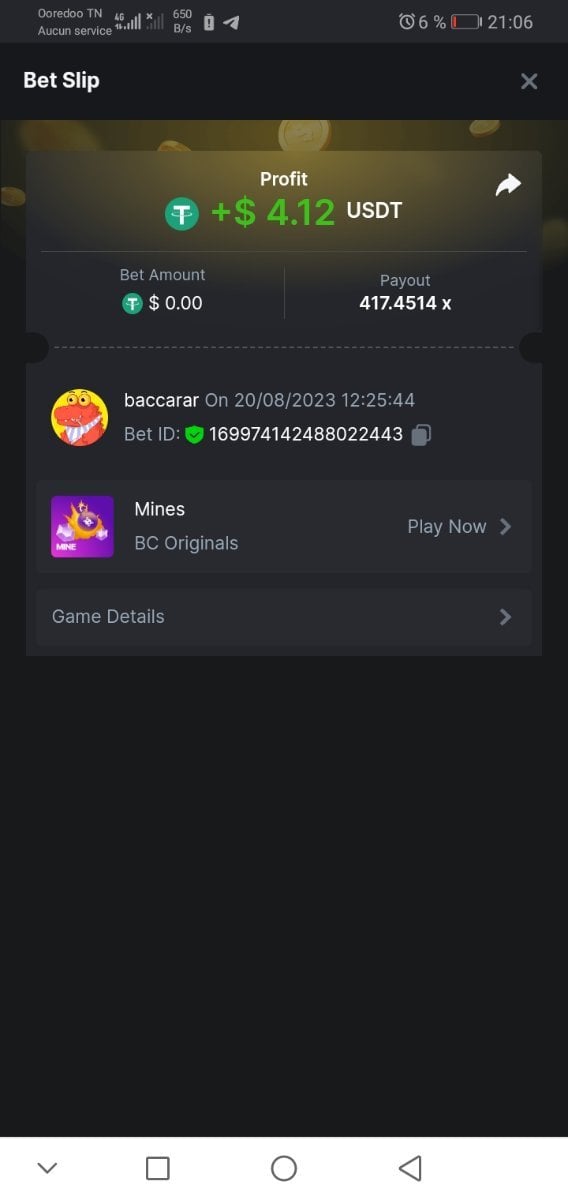
Task: Open the Game Details row
Action: click(x=284, y=617)
